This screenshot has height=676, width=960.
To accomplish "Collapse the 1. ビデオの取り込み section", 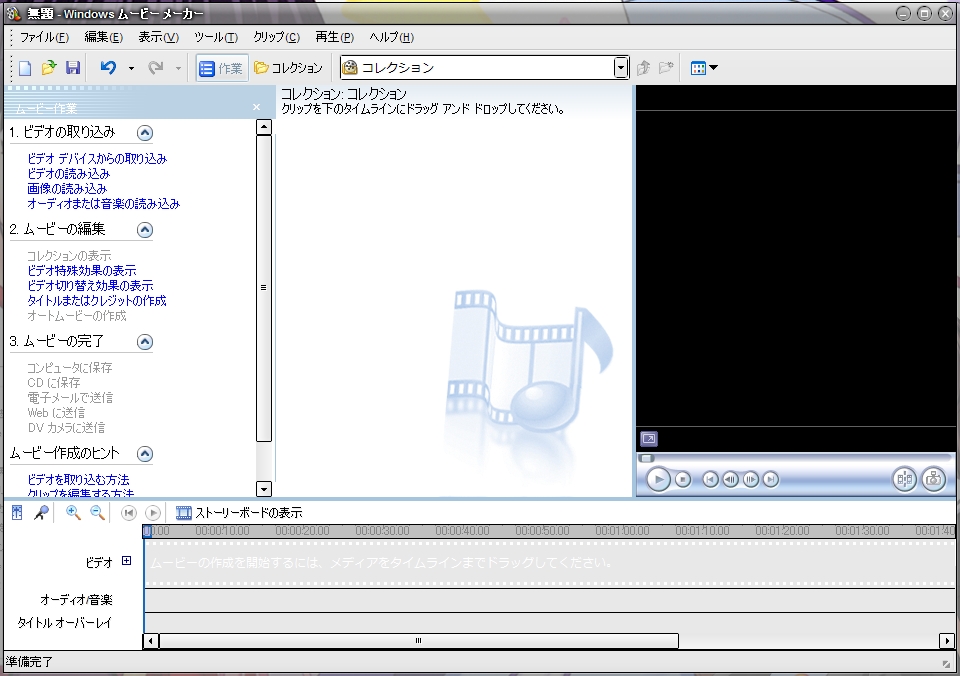I will coord(144,133).
